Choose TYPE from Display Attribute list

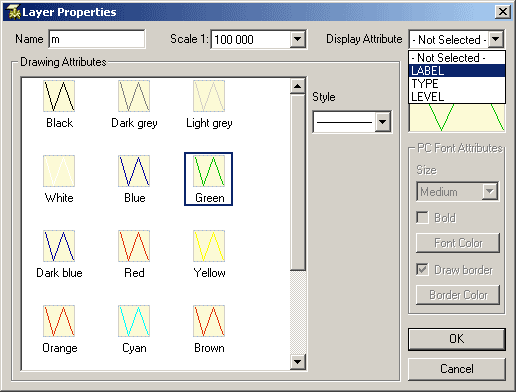[457, 84]
